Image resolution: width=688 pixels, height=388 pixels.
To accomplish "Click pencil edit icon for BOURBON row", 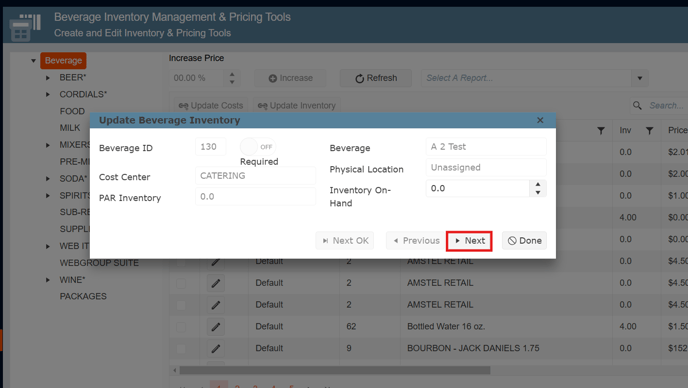I will (215, 348).
